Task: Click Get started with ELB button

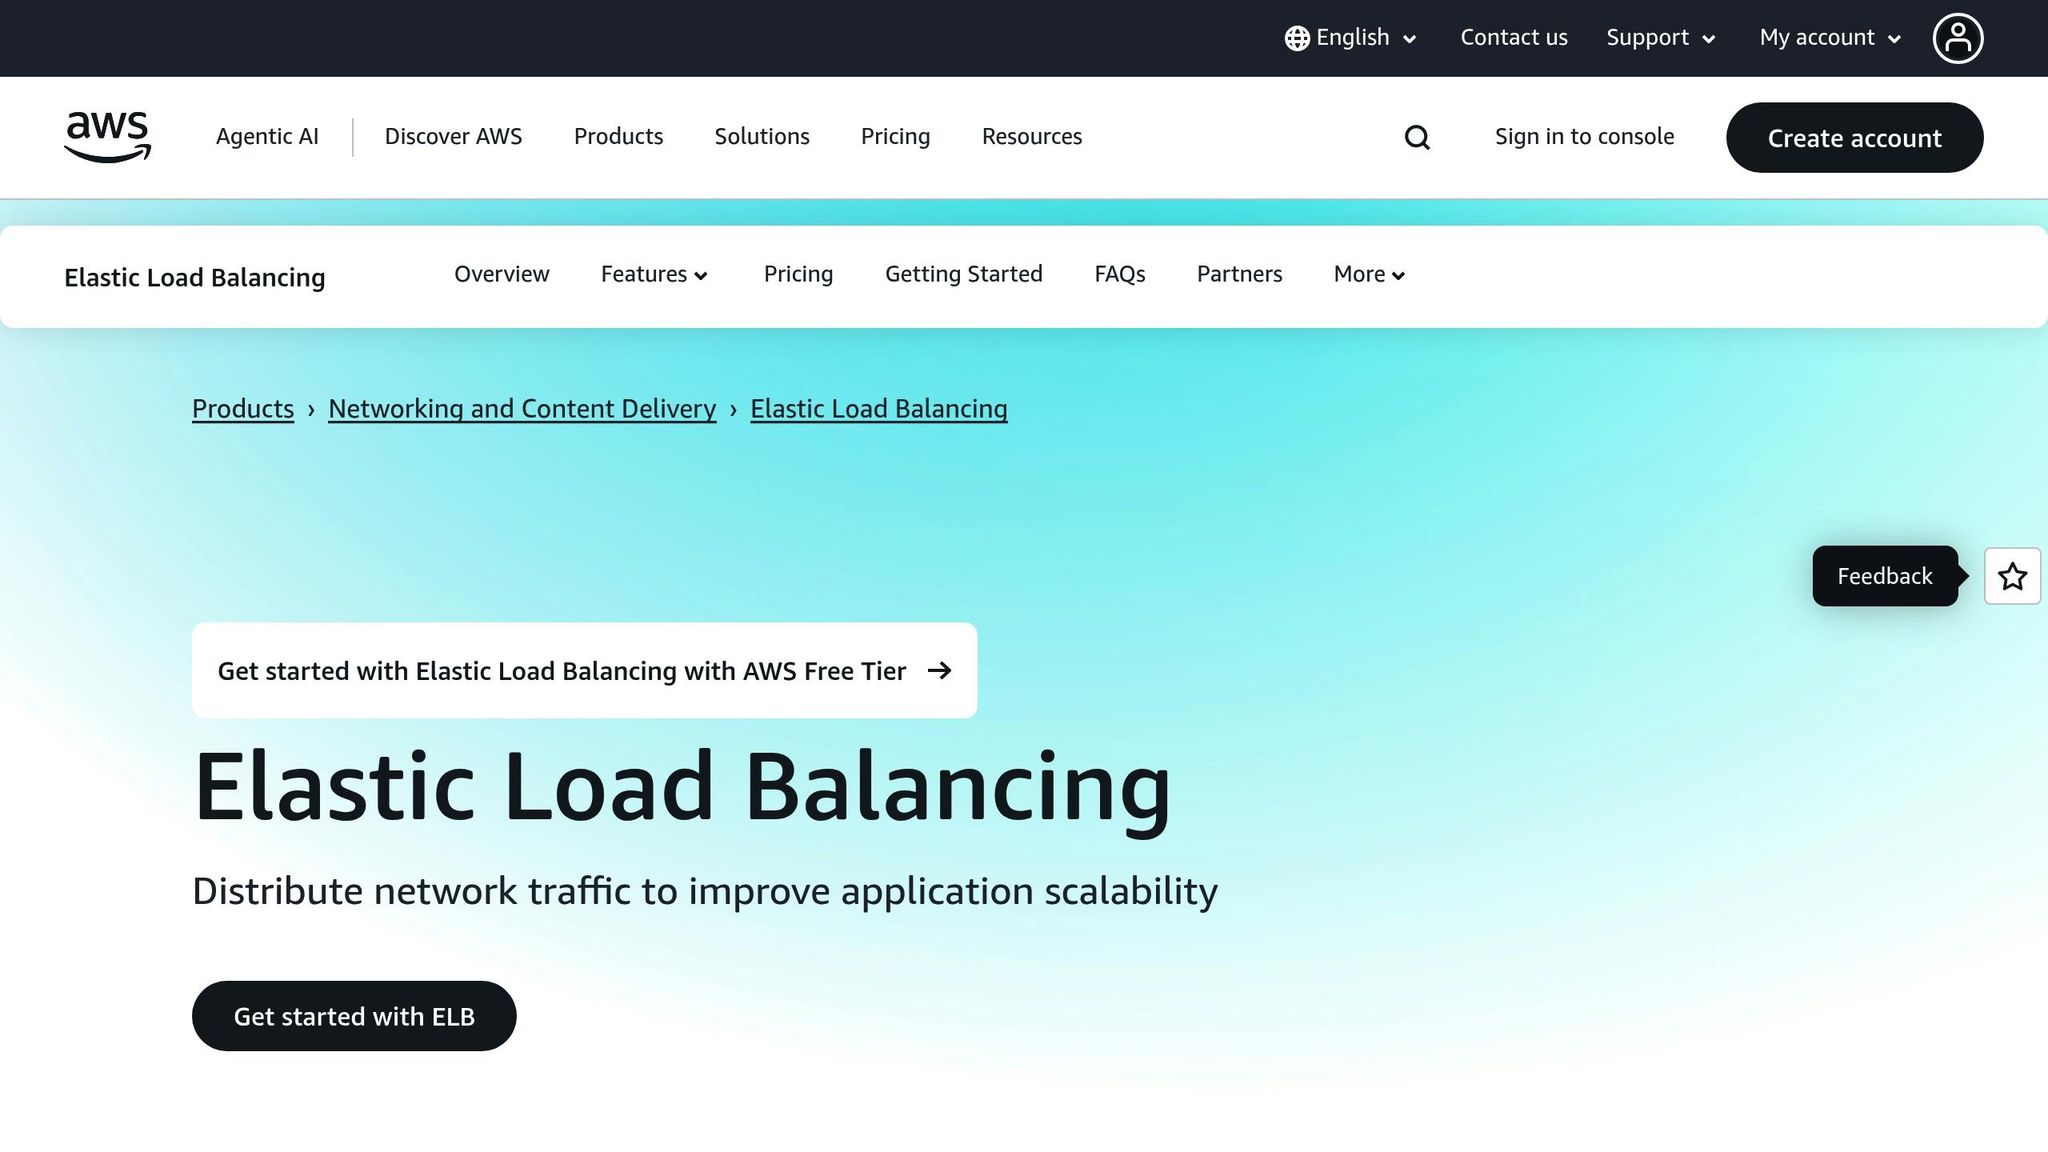Action: (354, 1016)
